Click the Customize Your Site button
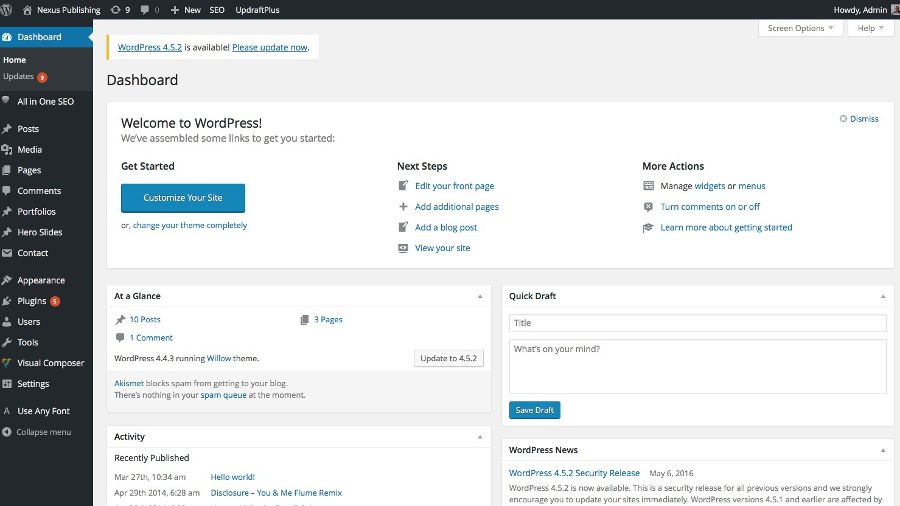The image size is (900, 506). coord(183,198)
